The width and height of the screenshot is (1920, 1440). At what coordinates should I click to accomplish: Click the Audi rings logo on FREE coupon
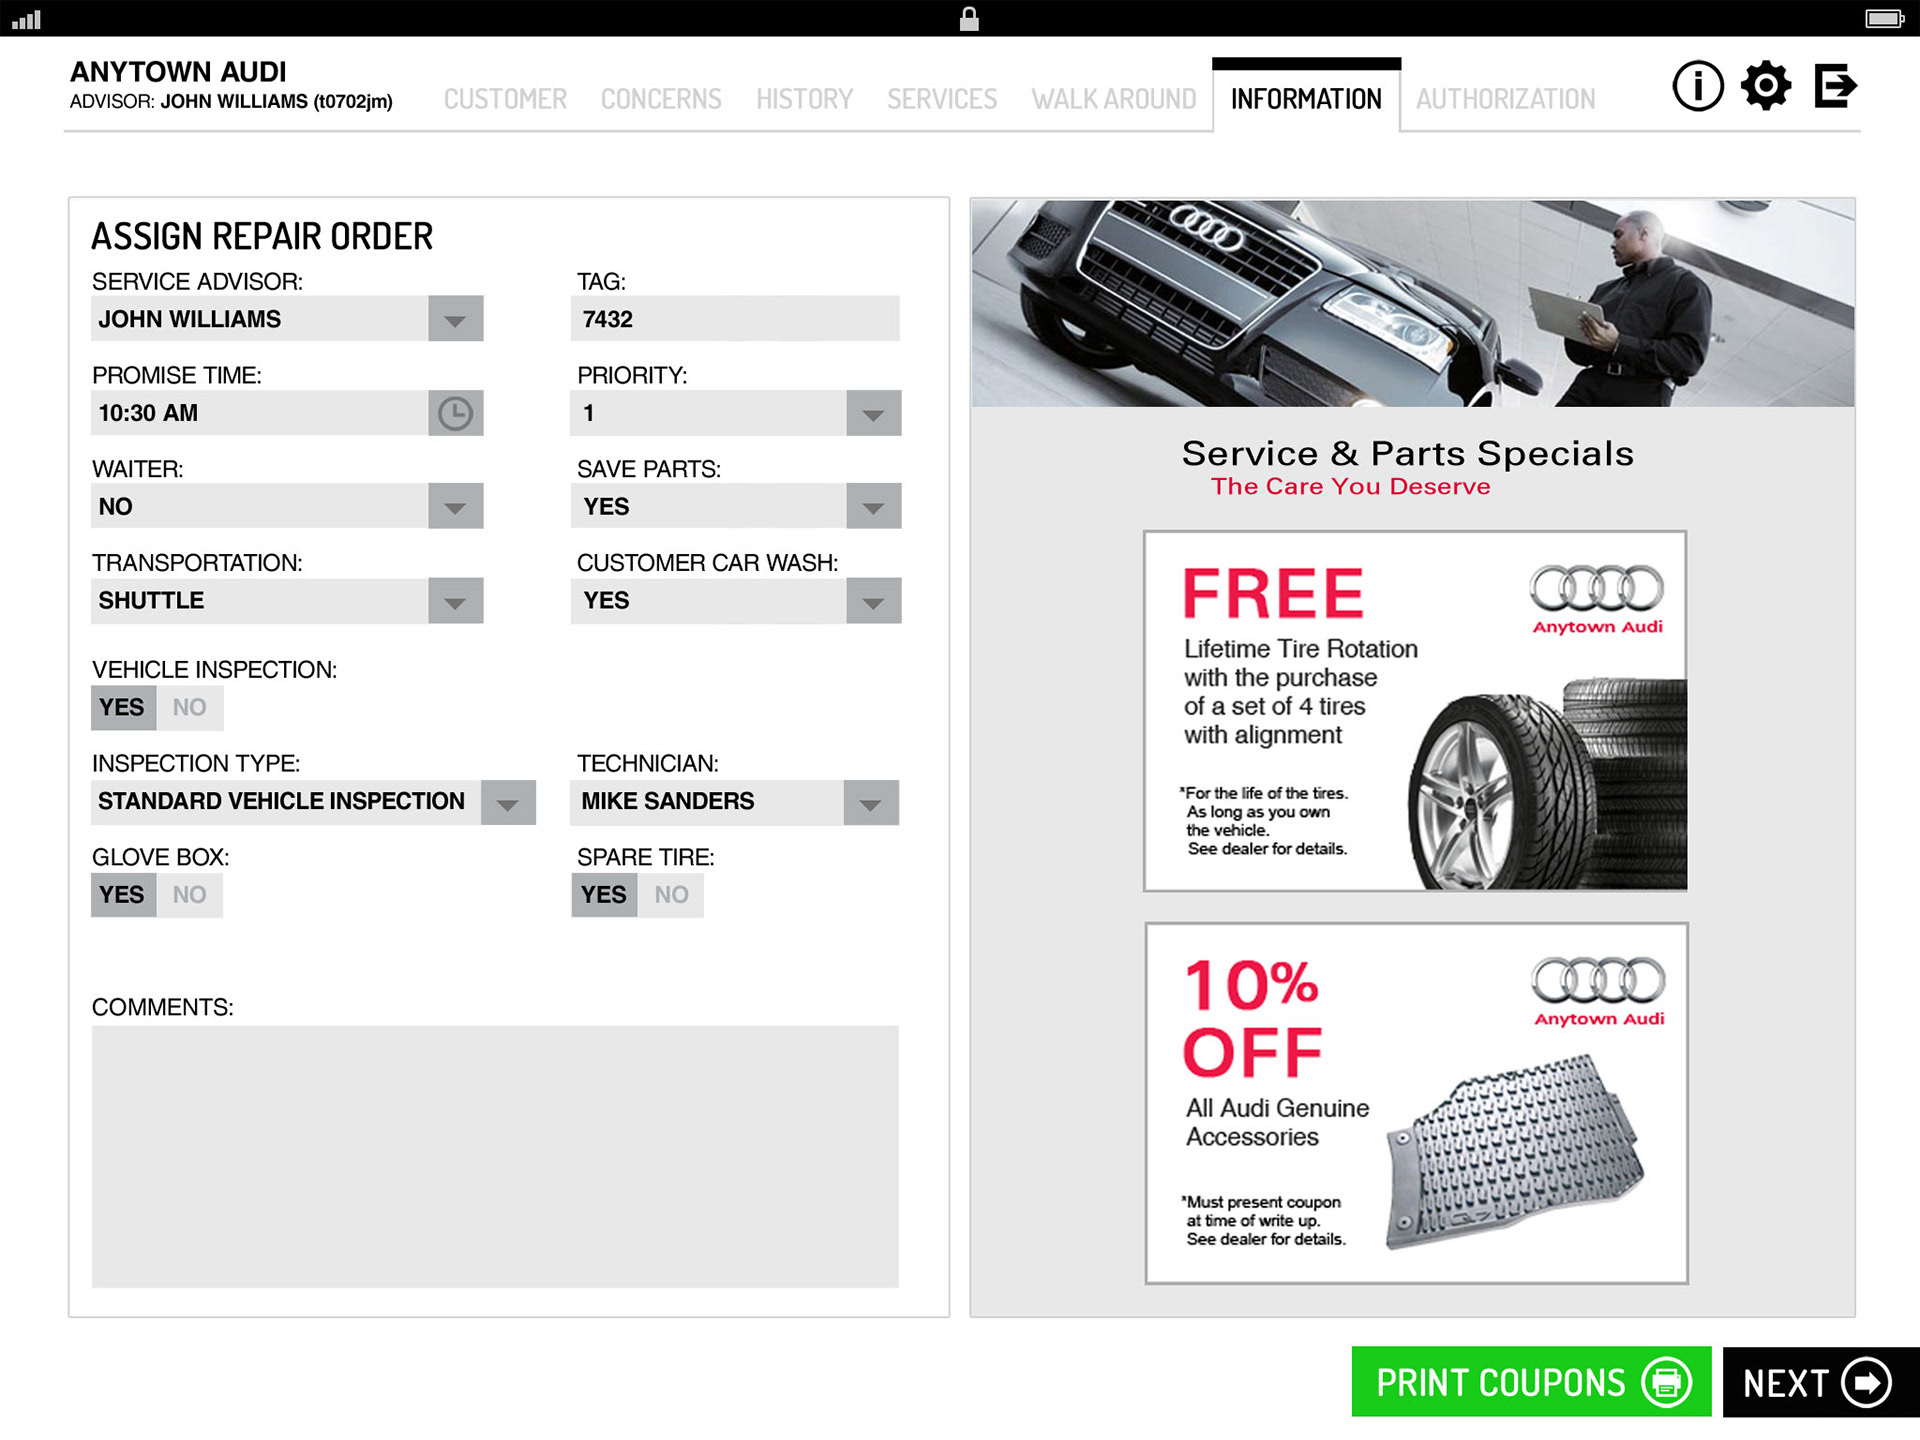[1597, 588]
